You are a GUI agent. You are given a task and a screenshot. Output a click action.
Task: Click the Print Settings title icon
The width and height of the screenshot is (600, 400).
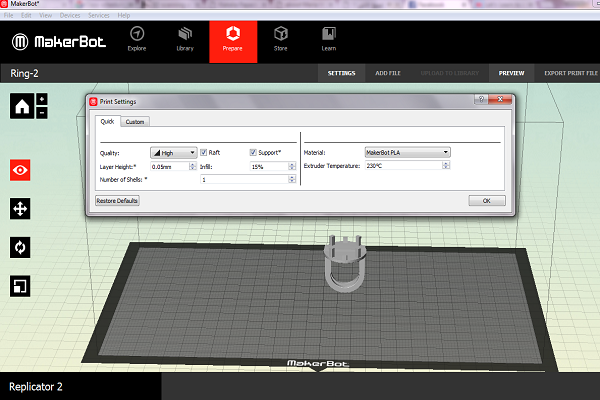(x=93, y=101)
